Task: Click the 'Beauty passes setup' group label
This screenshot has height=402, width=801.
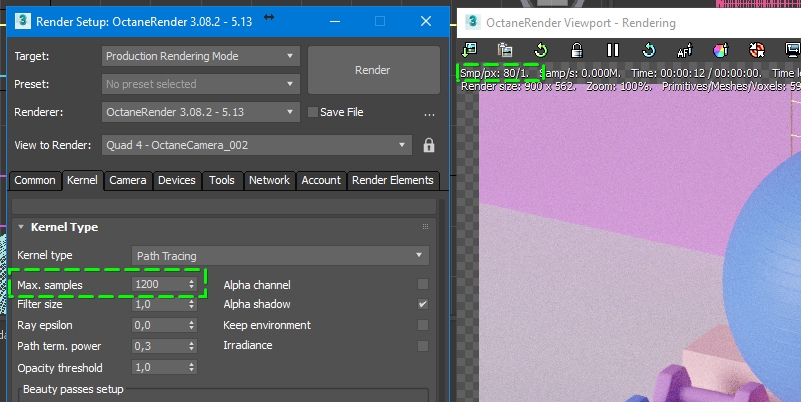Action: (x=73, y=389)
